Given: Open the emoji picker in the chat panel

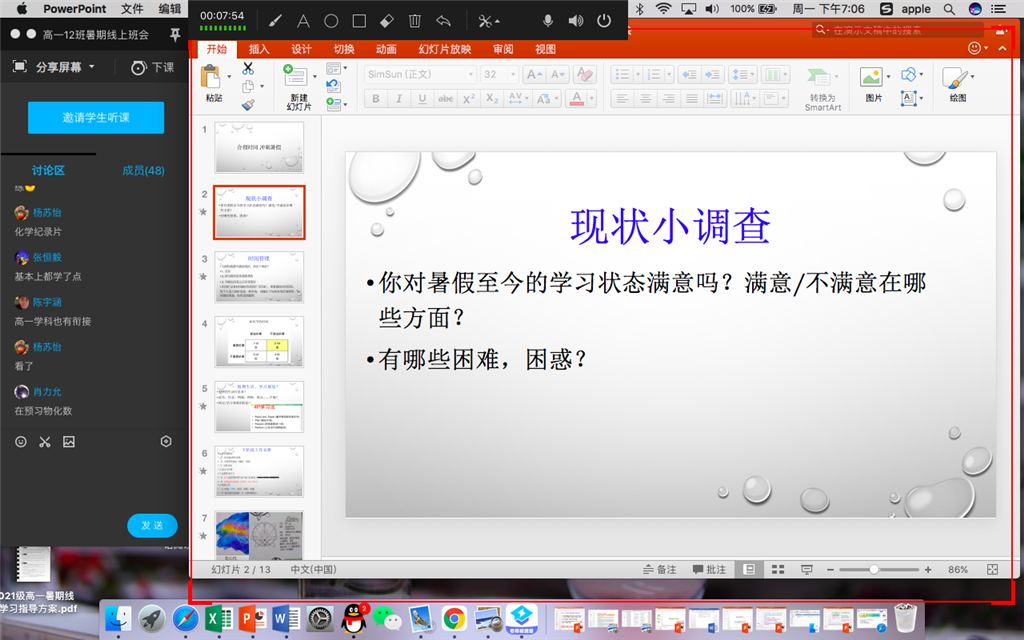Looking at the screenshot, I should [x=21, y=441].
